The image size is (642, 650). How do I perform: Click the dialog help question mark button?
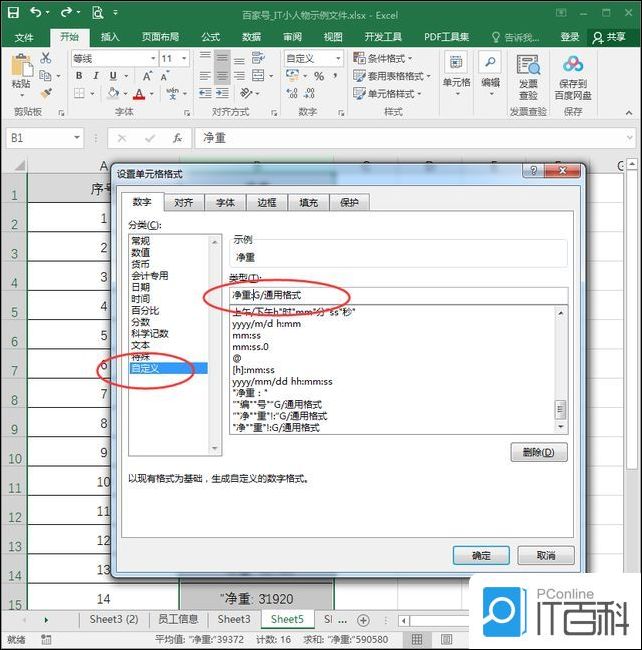coord(534,170)
